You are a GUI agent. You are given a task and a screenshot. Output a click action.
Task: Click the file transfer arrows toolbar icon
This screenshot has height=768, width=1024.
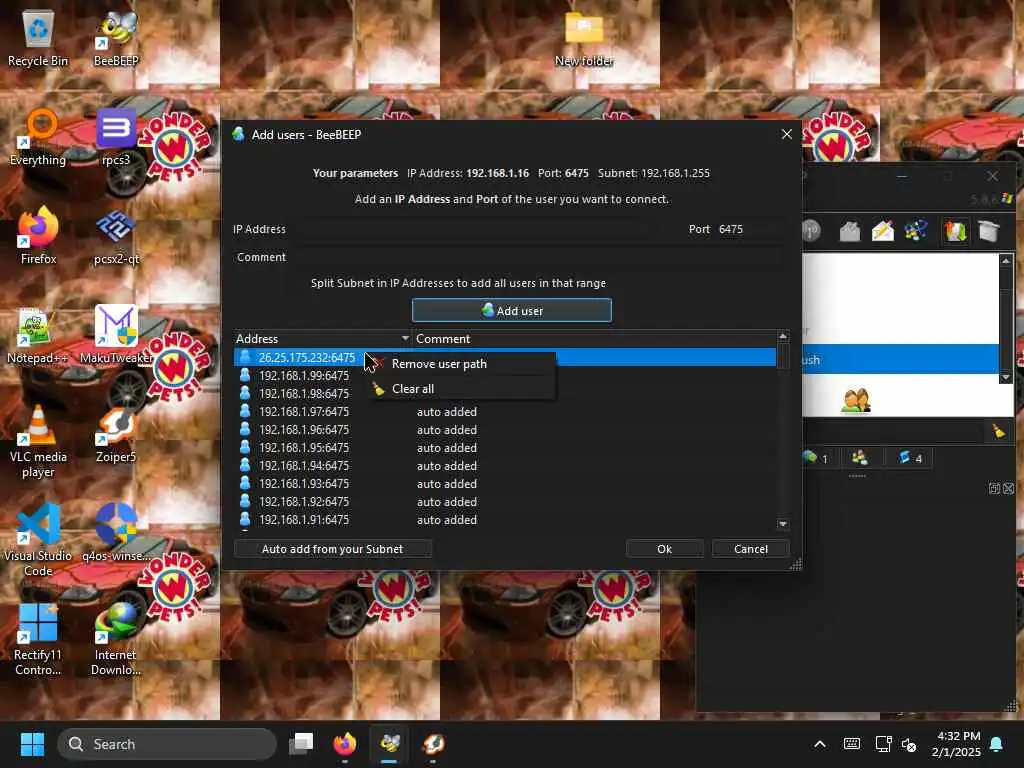(955, 231)
